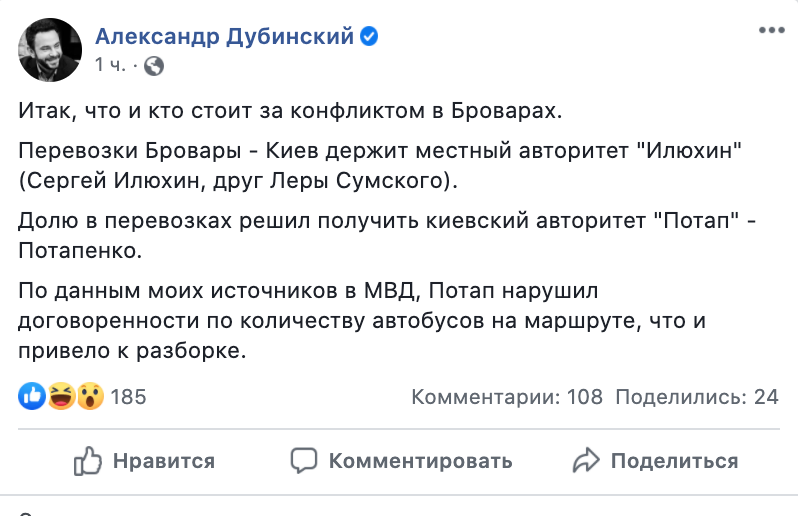Click the blue Like reaction emoji
Image resolution: width=798 pixels, height=516 pixels.
tap(32, 397)
